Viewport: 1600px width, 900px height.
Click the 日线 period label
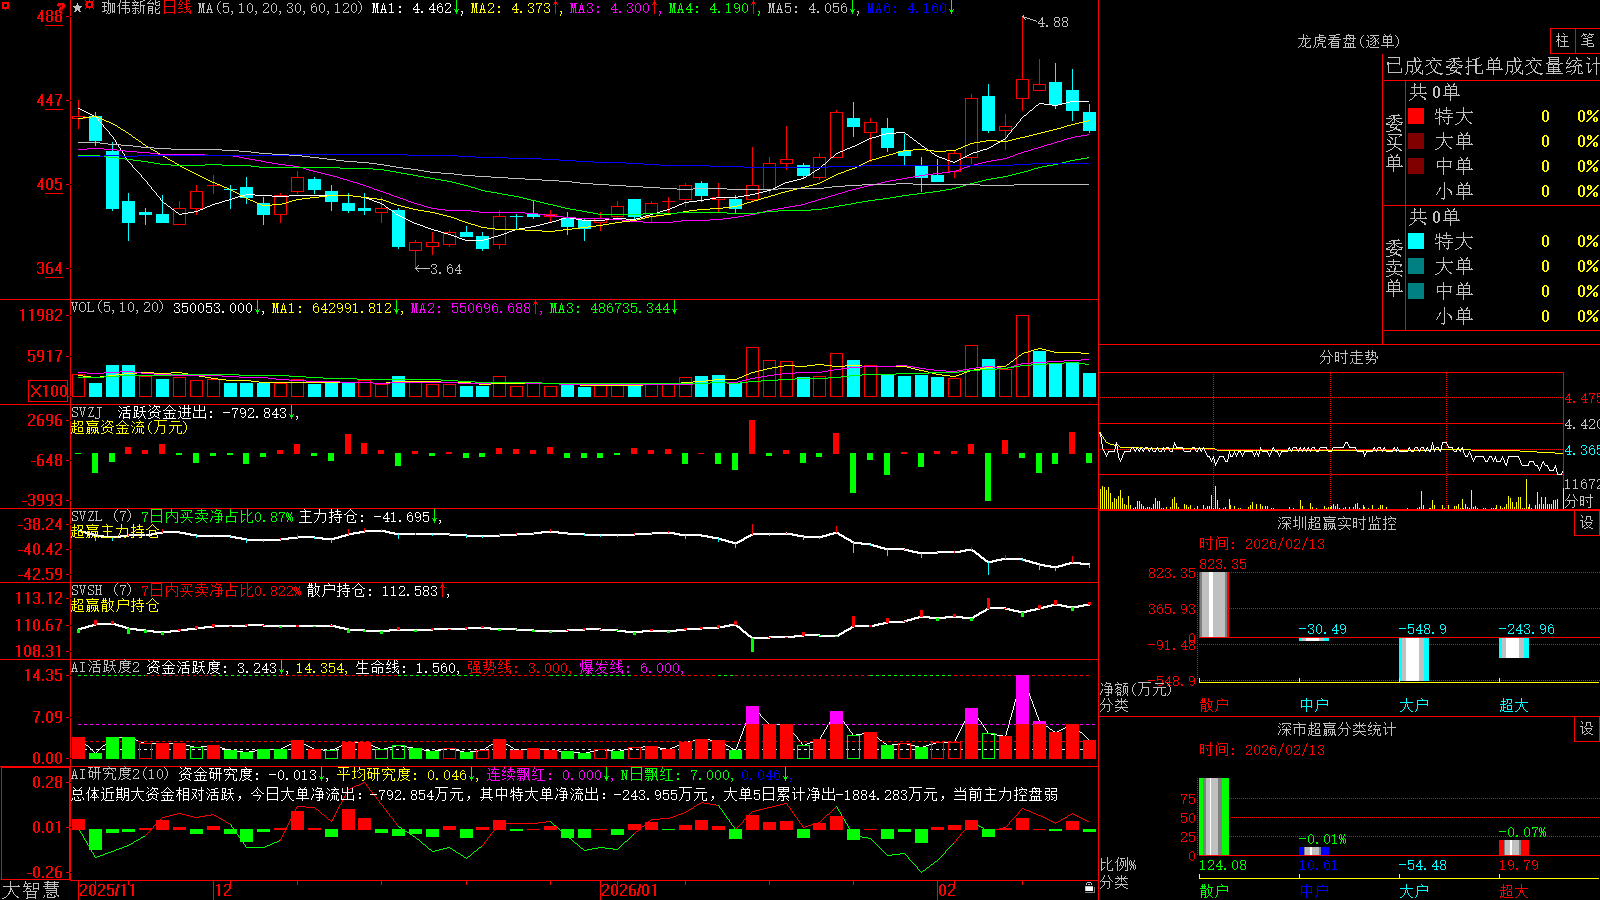pyautogui.click(x=177, y=8)
